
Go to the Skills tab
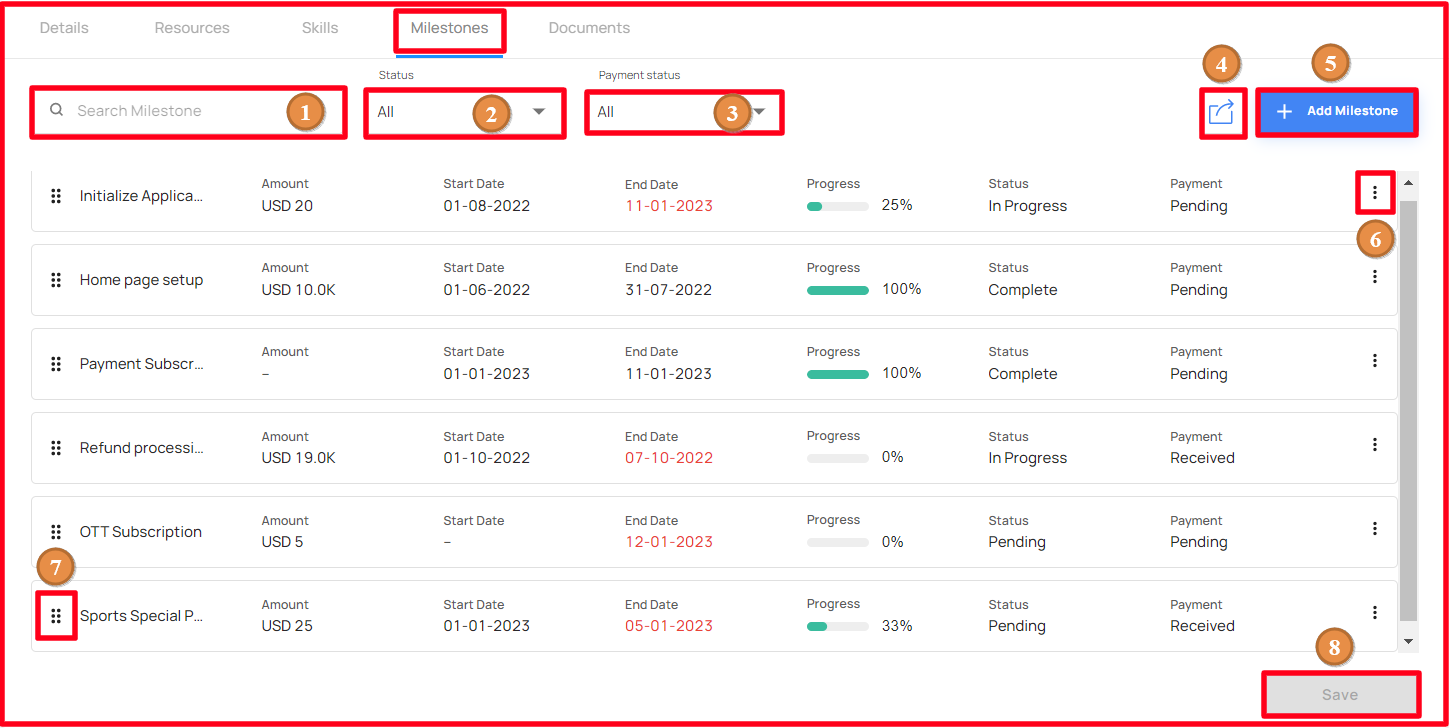tap(320, 28)
